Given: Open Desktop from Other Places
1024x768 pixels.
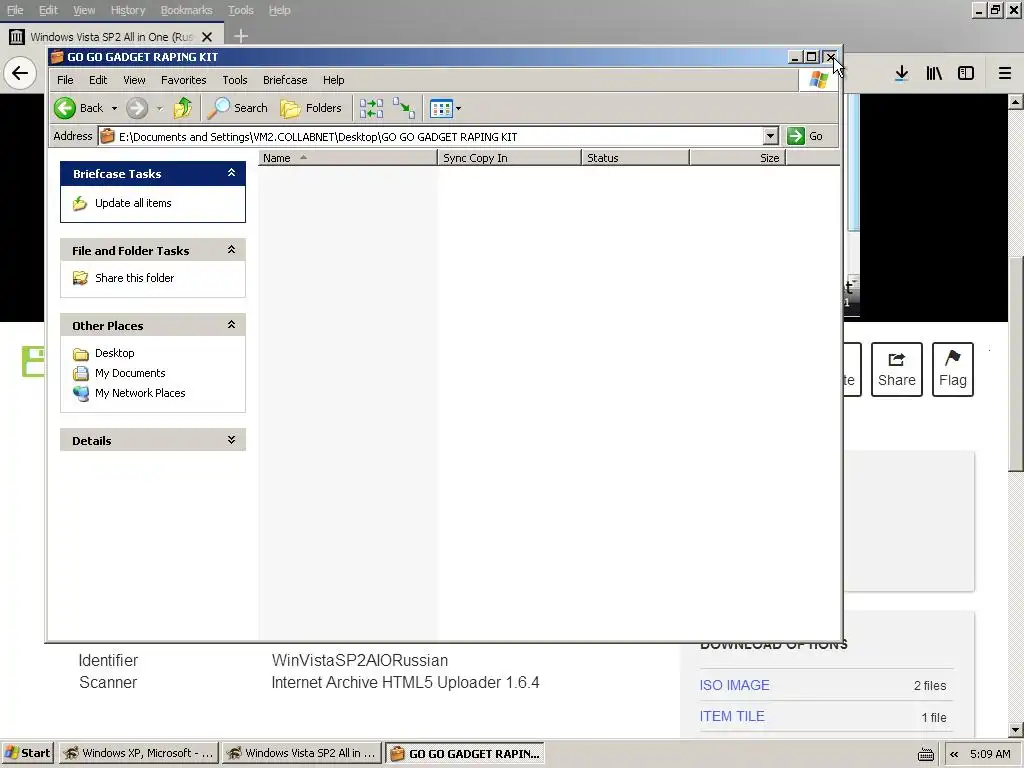Looking at the screenshot, I should pos(114,353).
